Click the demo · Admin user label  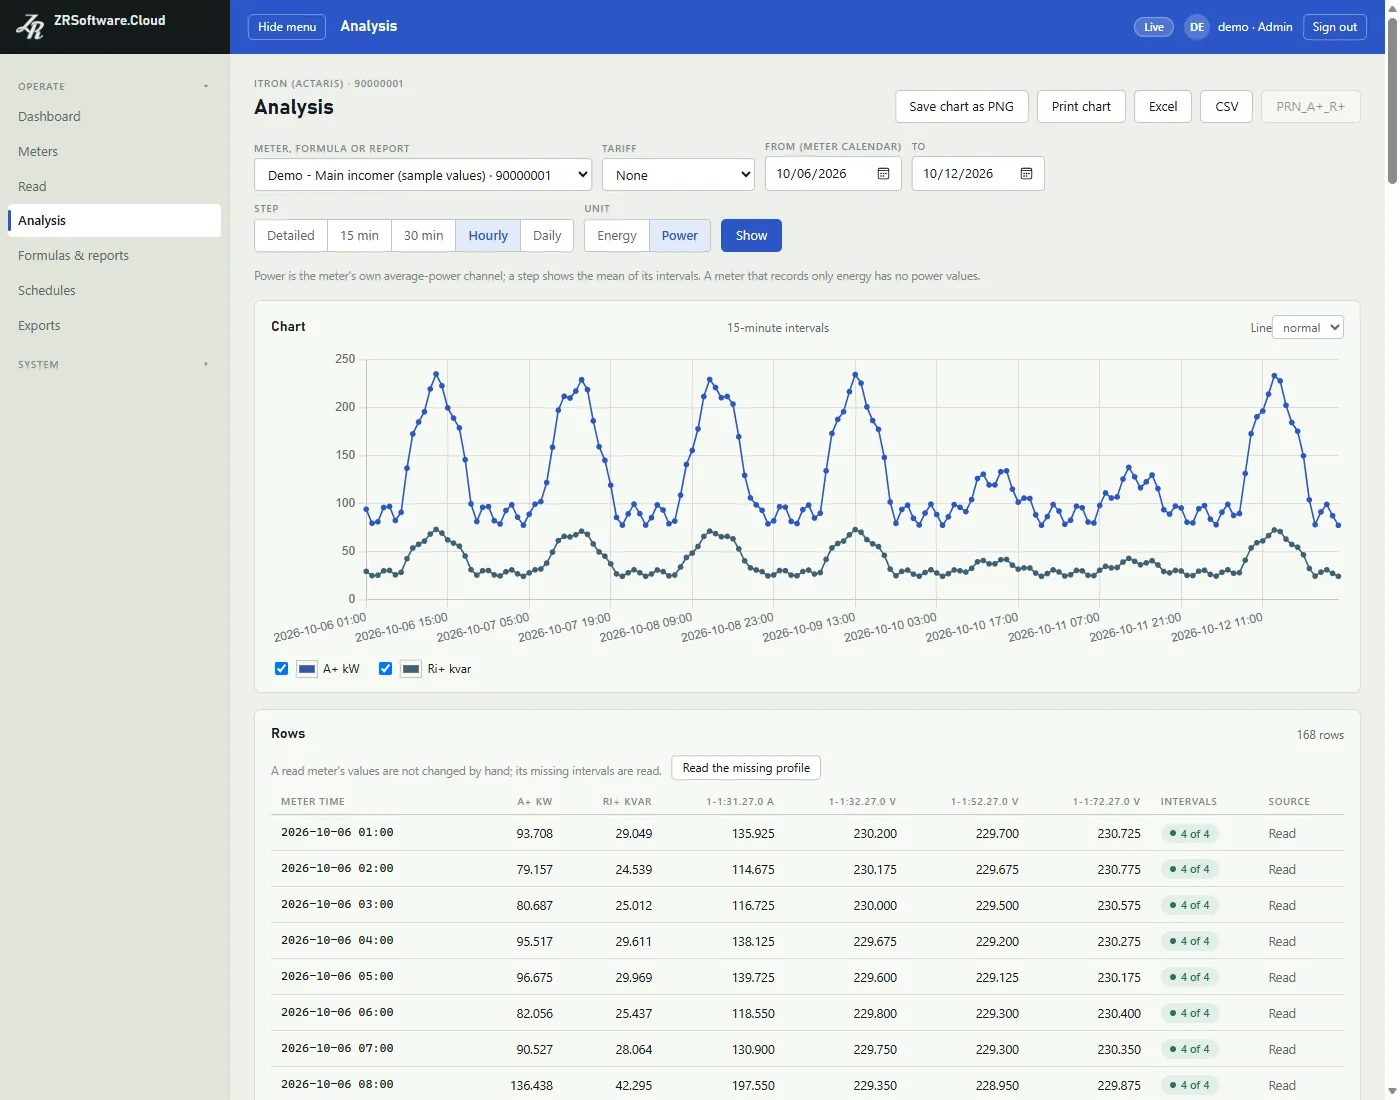coord(1255,27)
